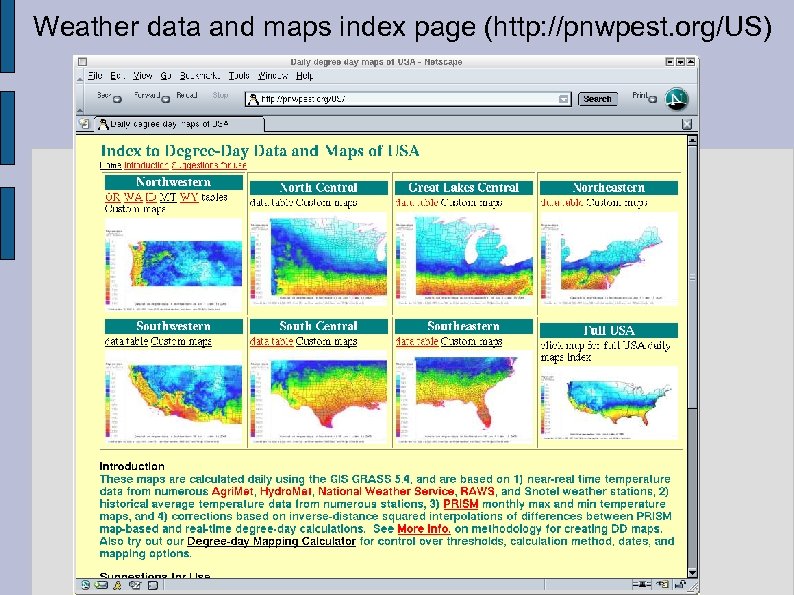Open the Back button history dropdown arrow
The height and width of the screenshot is (595, 794).
tap(117, 99)
